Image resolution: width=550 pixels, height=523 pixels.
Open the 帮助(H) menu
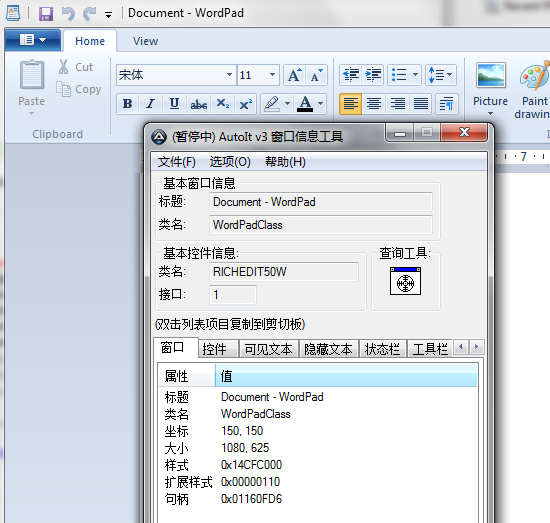(x=285, y=162)
